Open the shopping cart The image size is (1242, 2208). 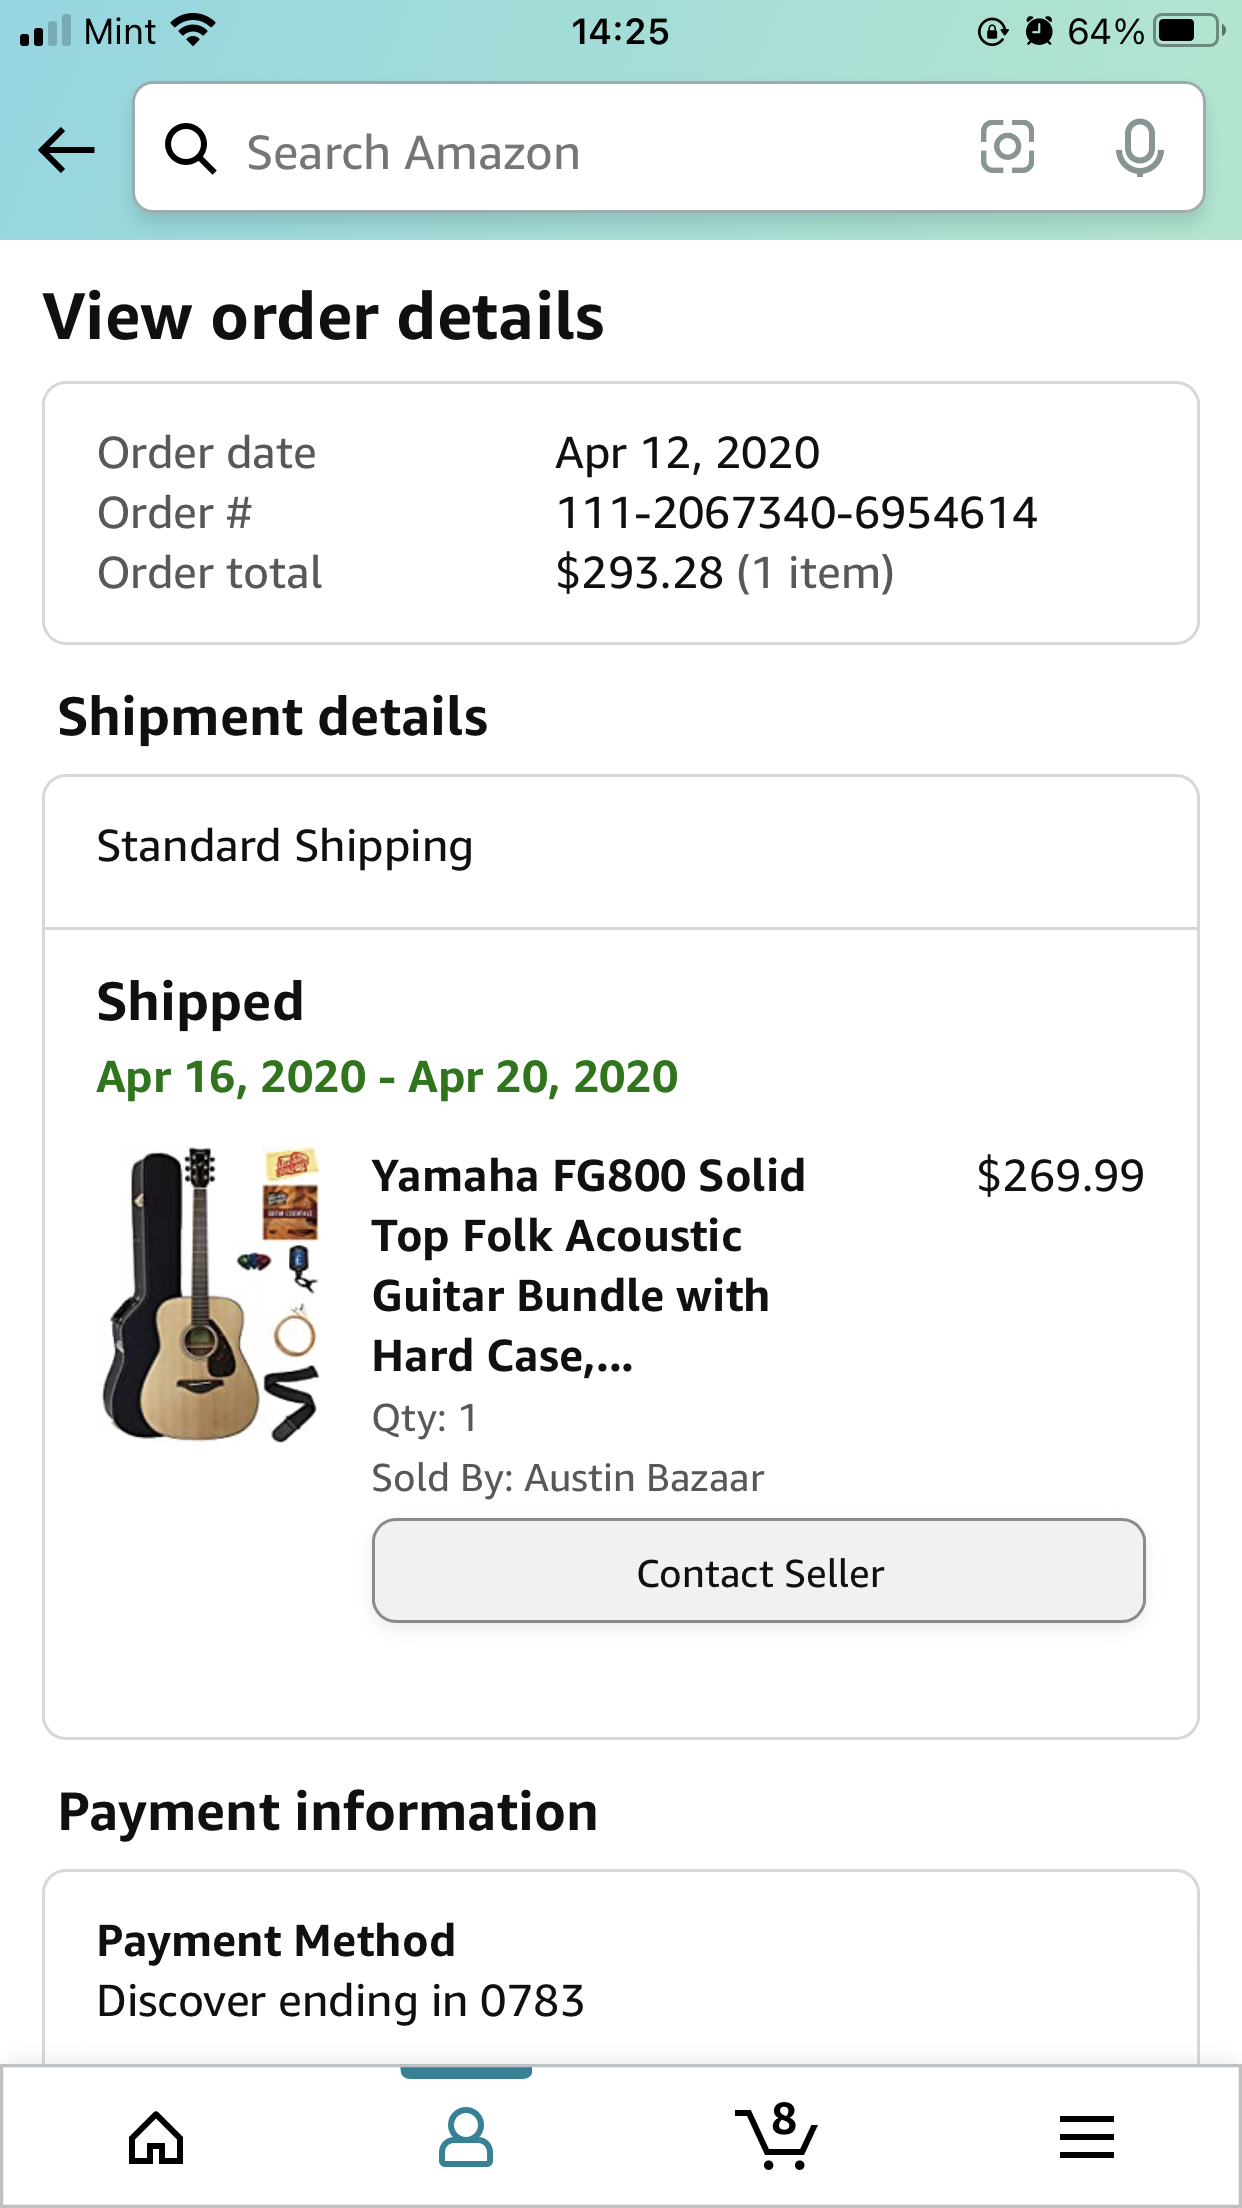[777, 2136]
